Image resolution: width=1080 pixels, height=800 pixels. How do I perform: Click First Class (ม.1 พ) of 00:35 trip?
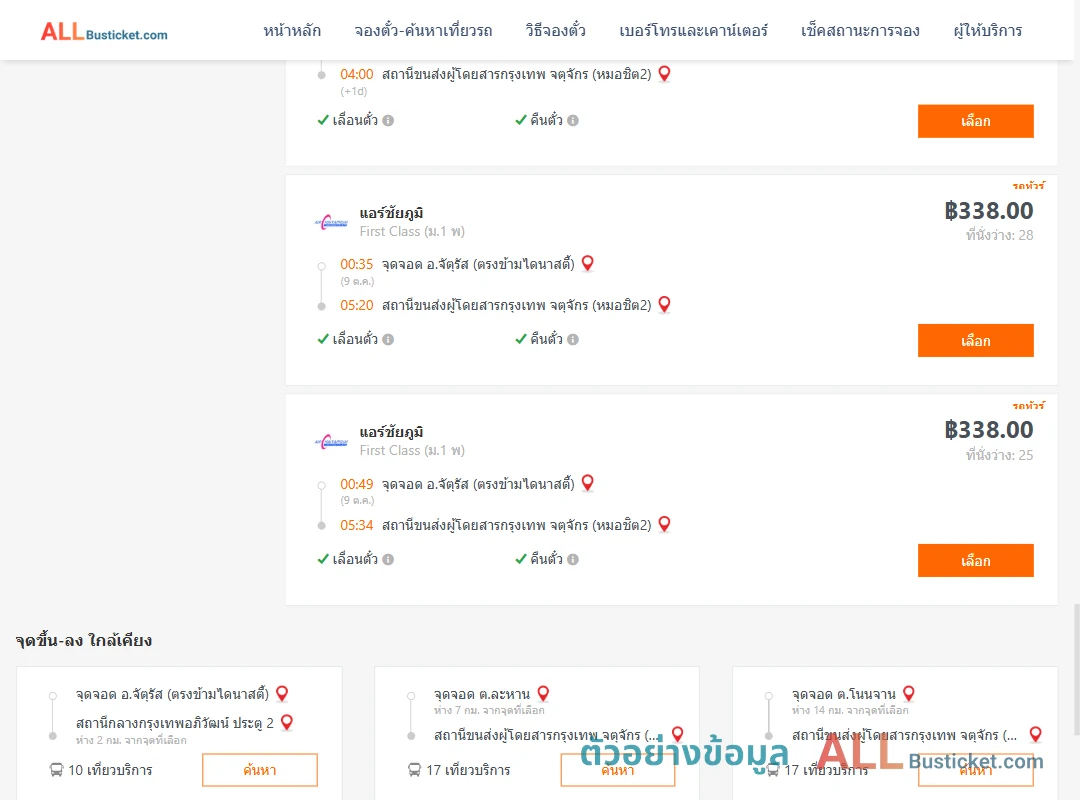click(412, 232)
